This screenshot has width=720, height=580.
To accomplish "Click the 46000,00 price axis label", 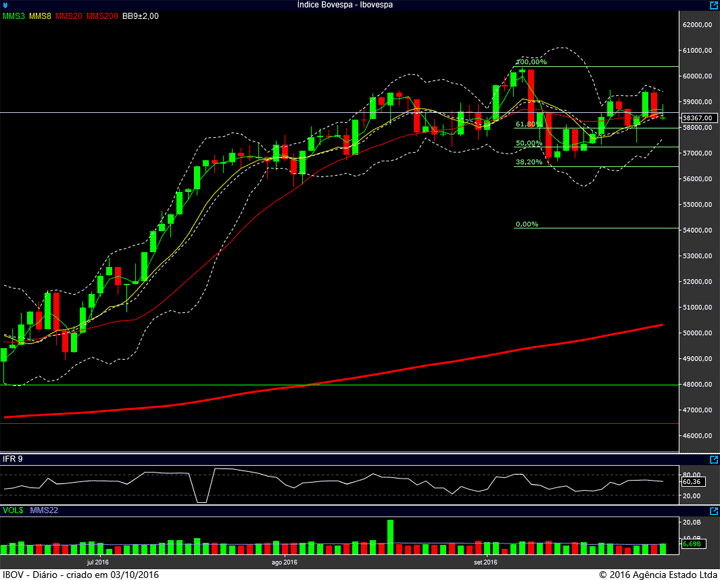I will tap(698, 436).
